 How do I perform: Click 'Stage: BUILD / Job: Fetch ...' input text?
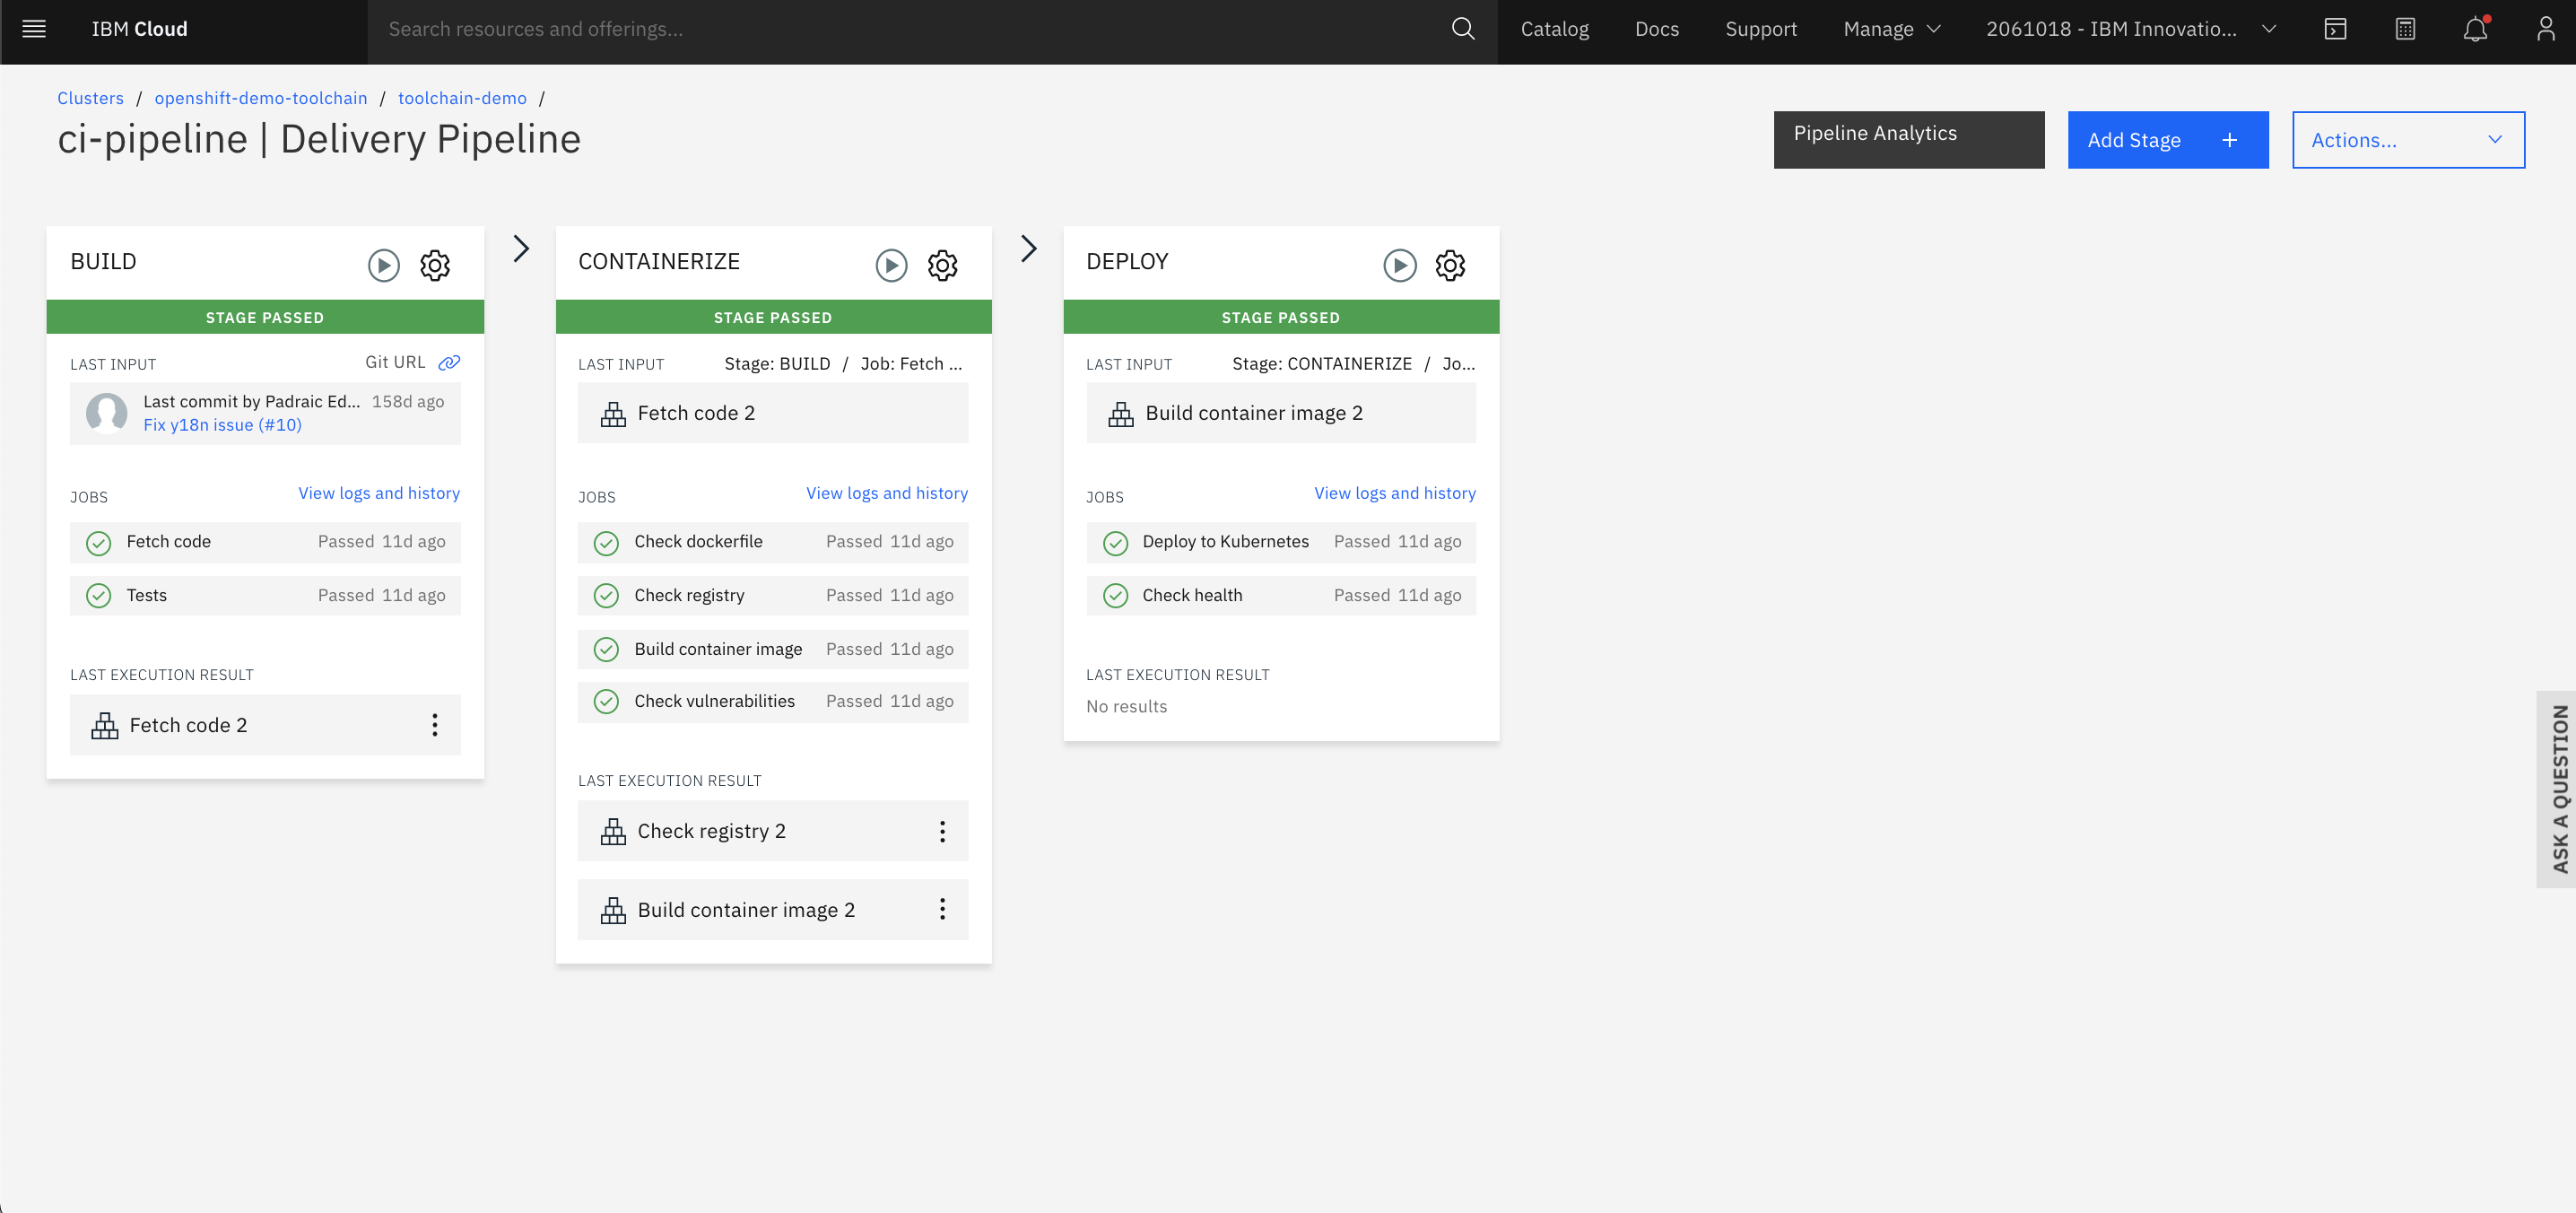click(x=843, y=364)
